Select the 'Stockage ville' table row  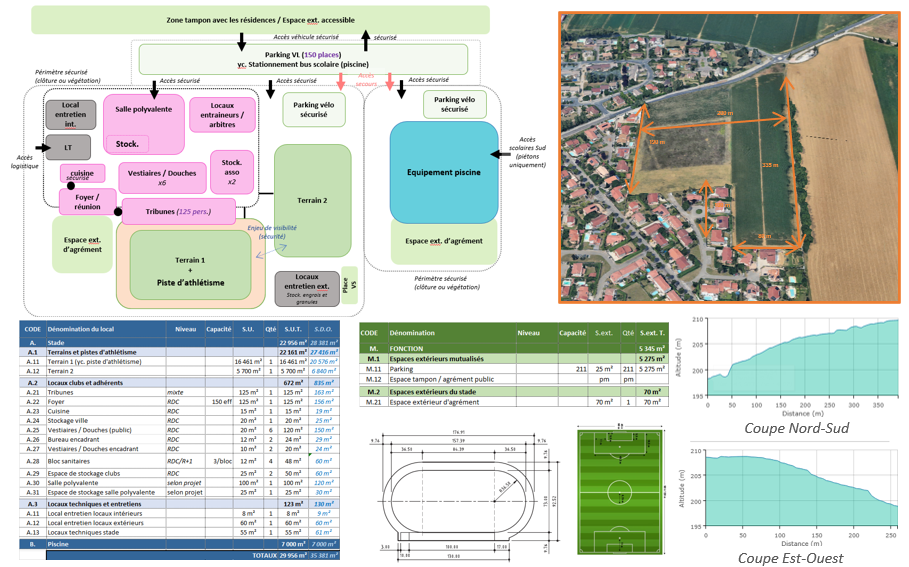(179, 420)
